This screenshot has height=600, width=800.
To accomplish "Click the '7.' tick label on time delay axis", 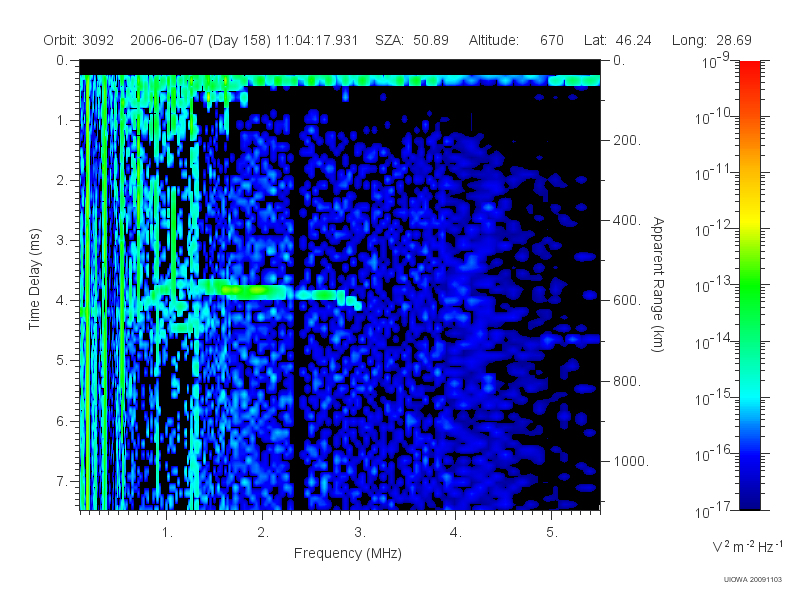I will pos(62,481).
